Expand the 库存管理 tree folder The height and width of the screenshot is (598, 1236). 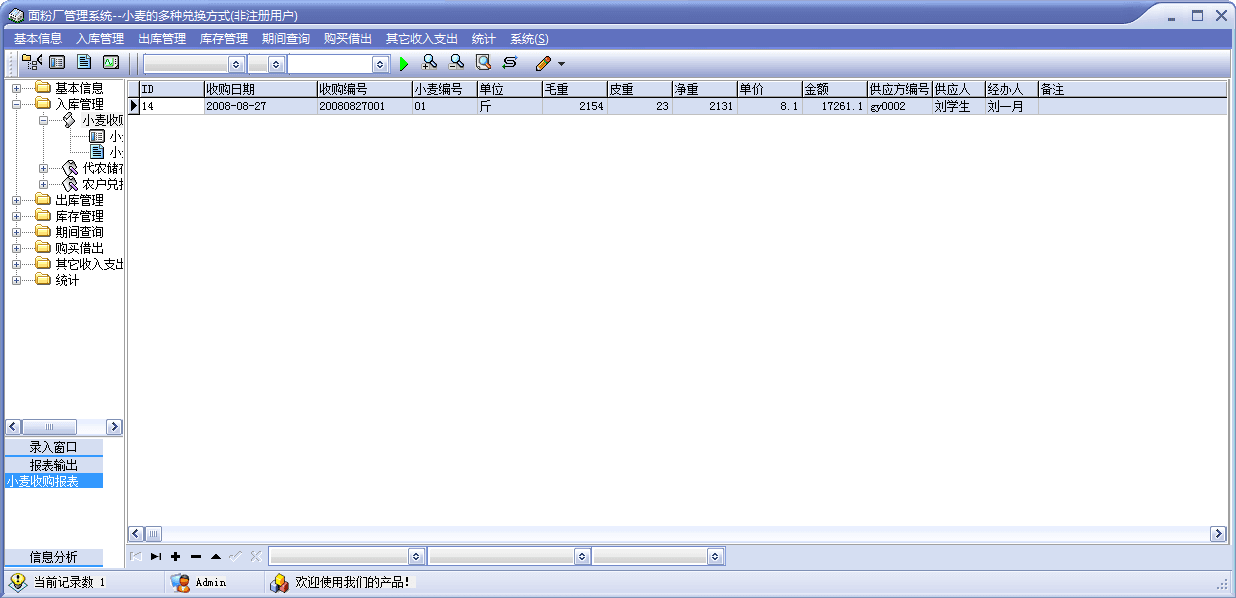(16, 216)
